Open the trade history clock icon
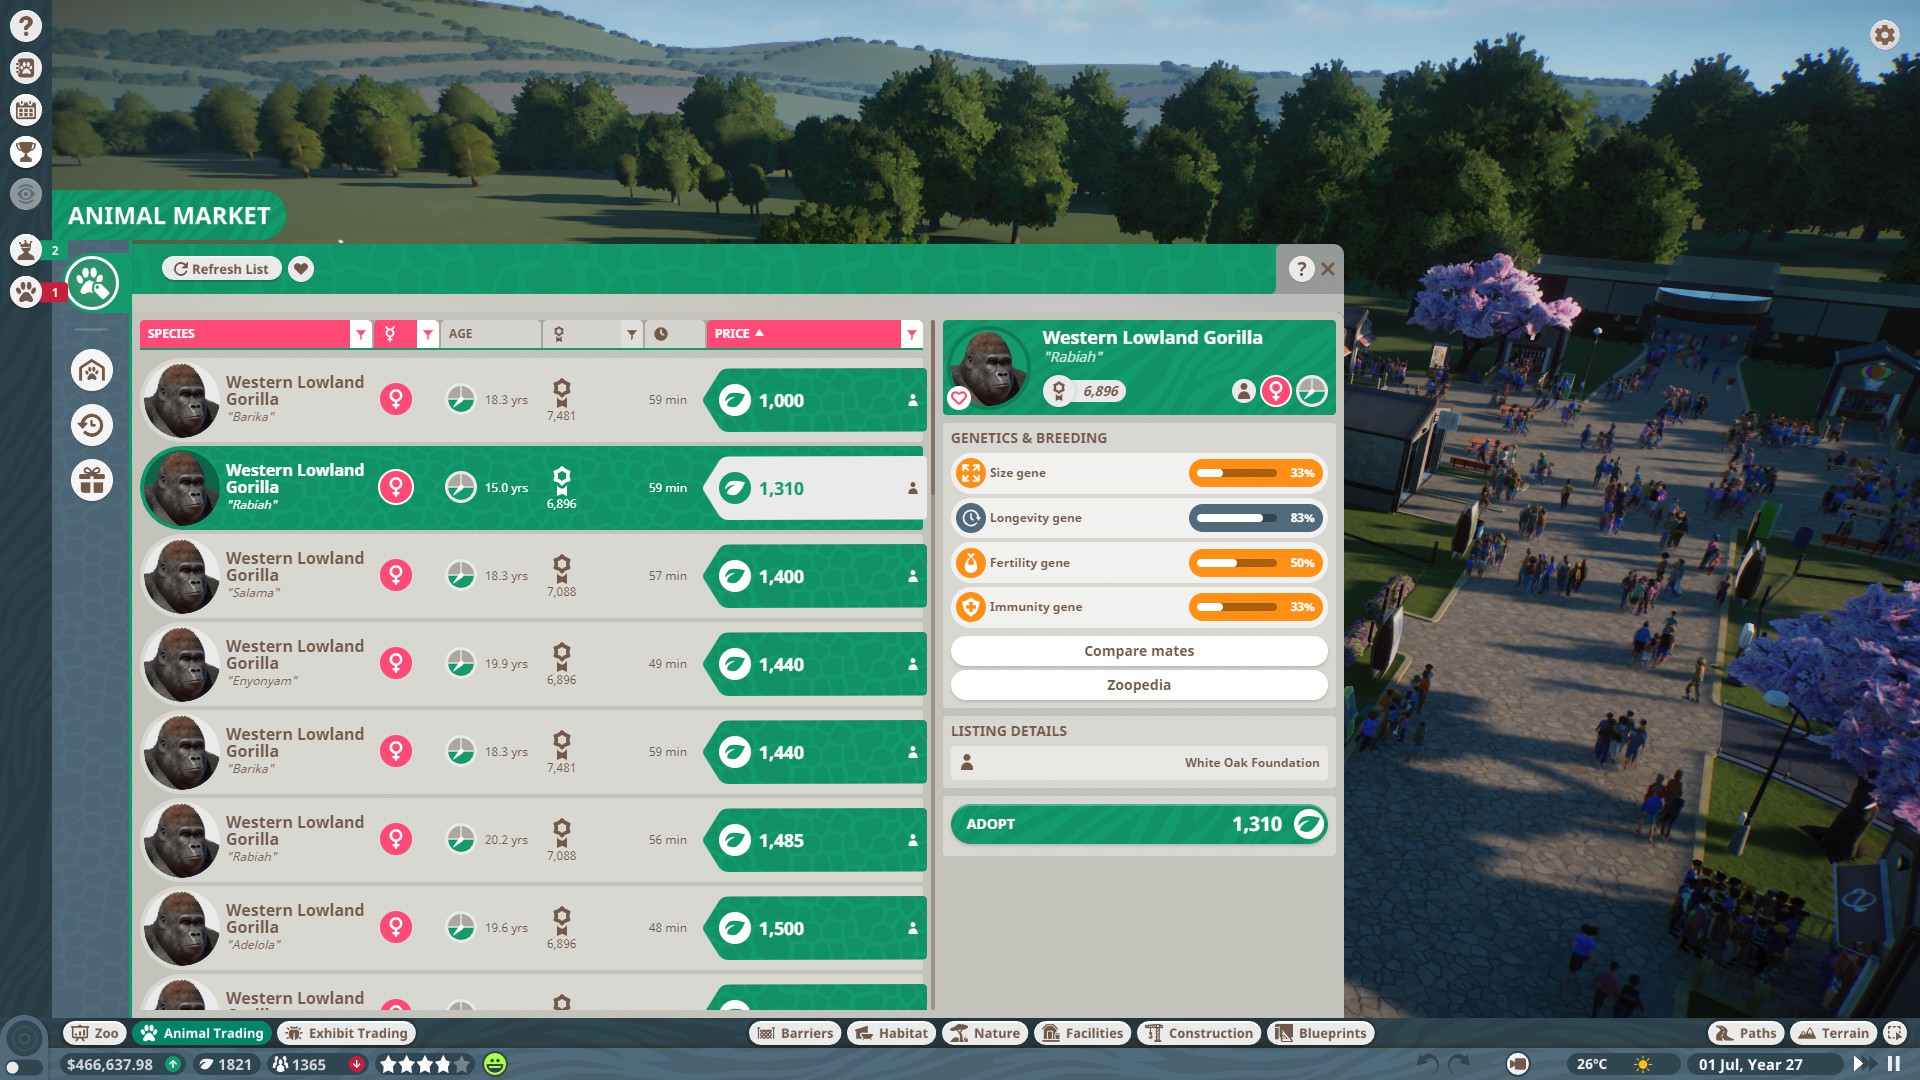 coord(92,426)
